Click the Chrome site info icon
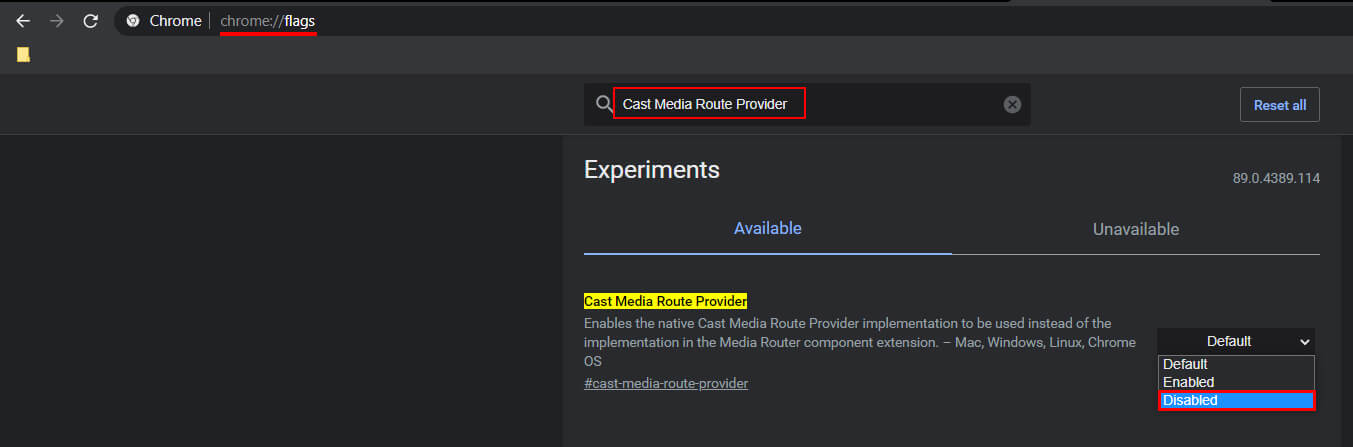 point(133,21)
